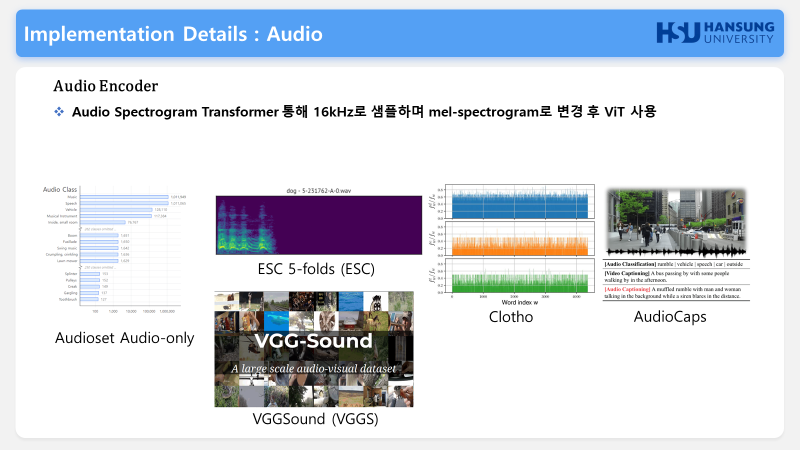Select the orange Clotho histogram plot
The width and height of the screenshot is (800, 450).
[x=520, y=238]
